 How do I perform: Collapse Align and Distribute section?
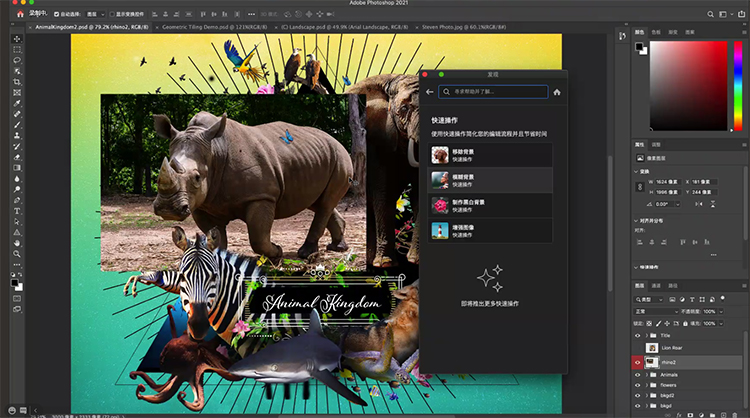click(636, 220)
